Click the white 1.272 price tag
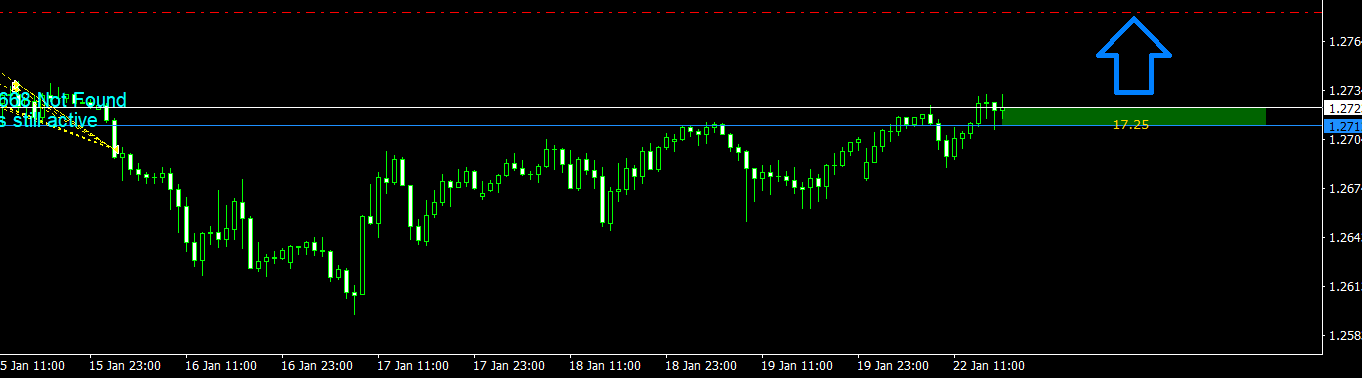The height and width of the screenshot is (378, 1362). coord(1342,107)
